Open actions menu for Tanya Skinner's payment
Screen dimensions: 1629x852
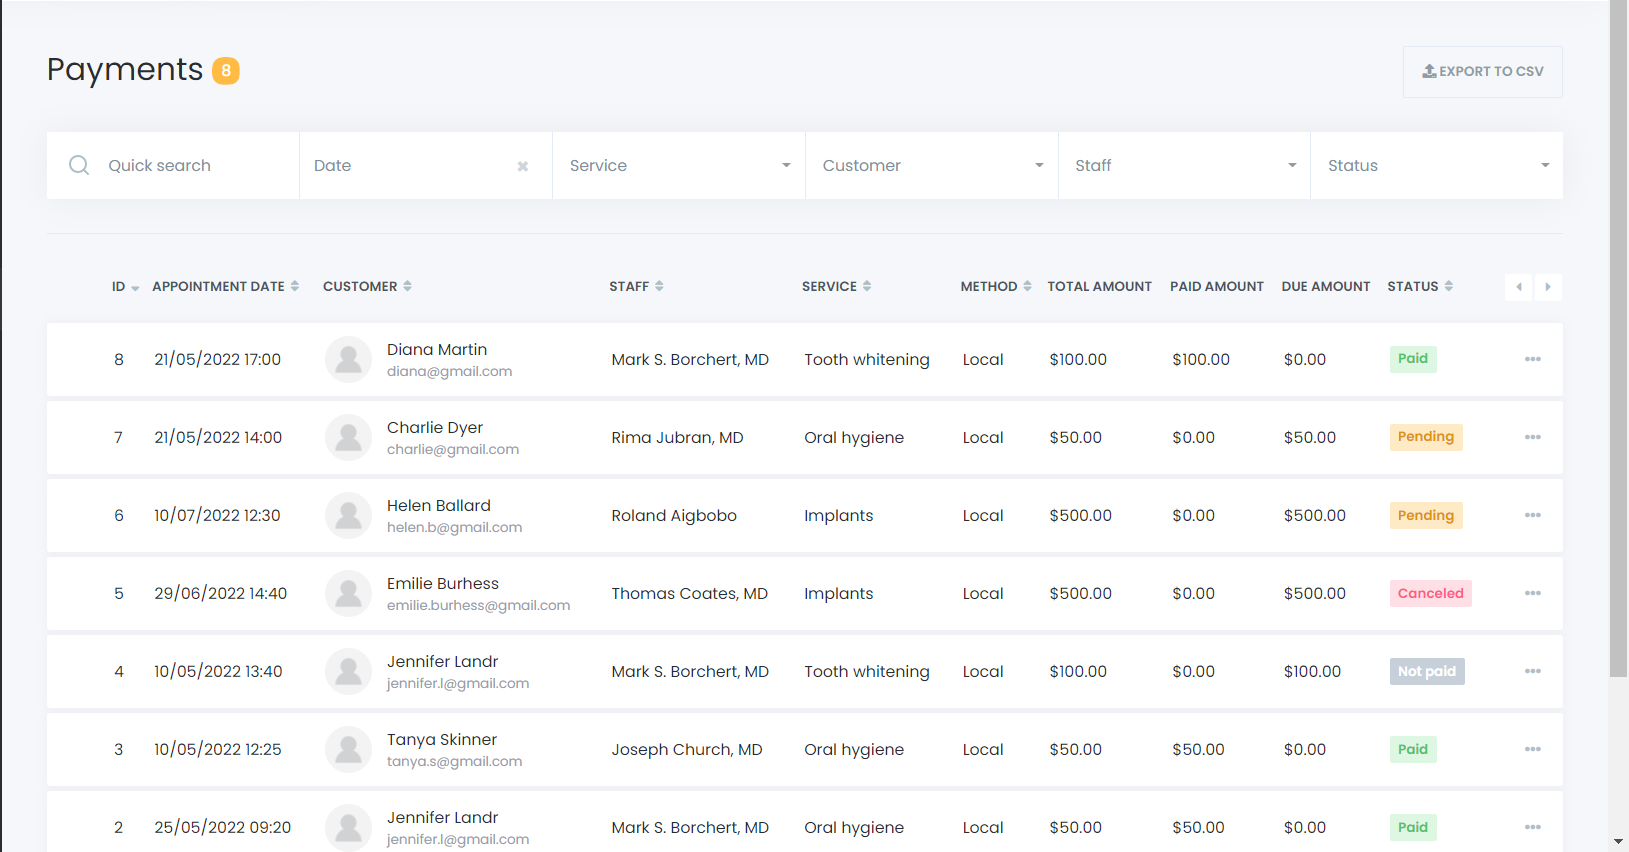tap(1532, 749)
